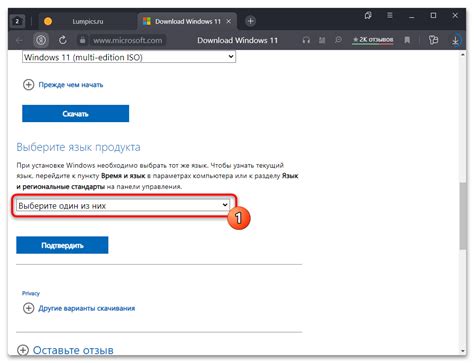Close the Download Windows 11 tab

(x=229, y=21)
